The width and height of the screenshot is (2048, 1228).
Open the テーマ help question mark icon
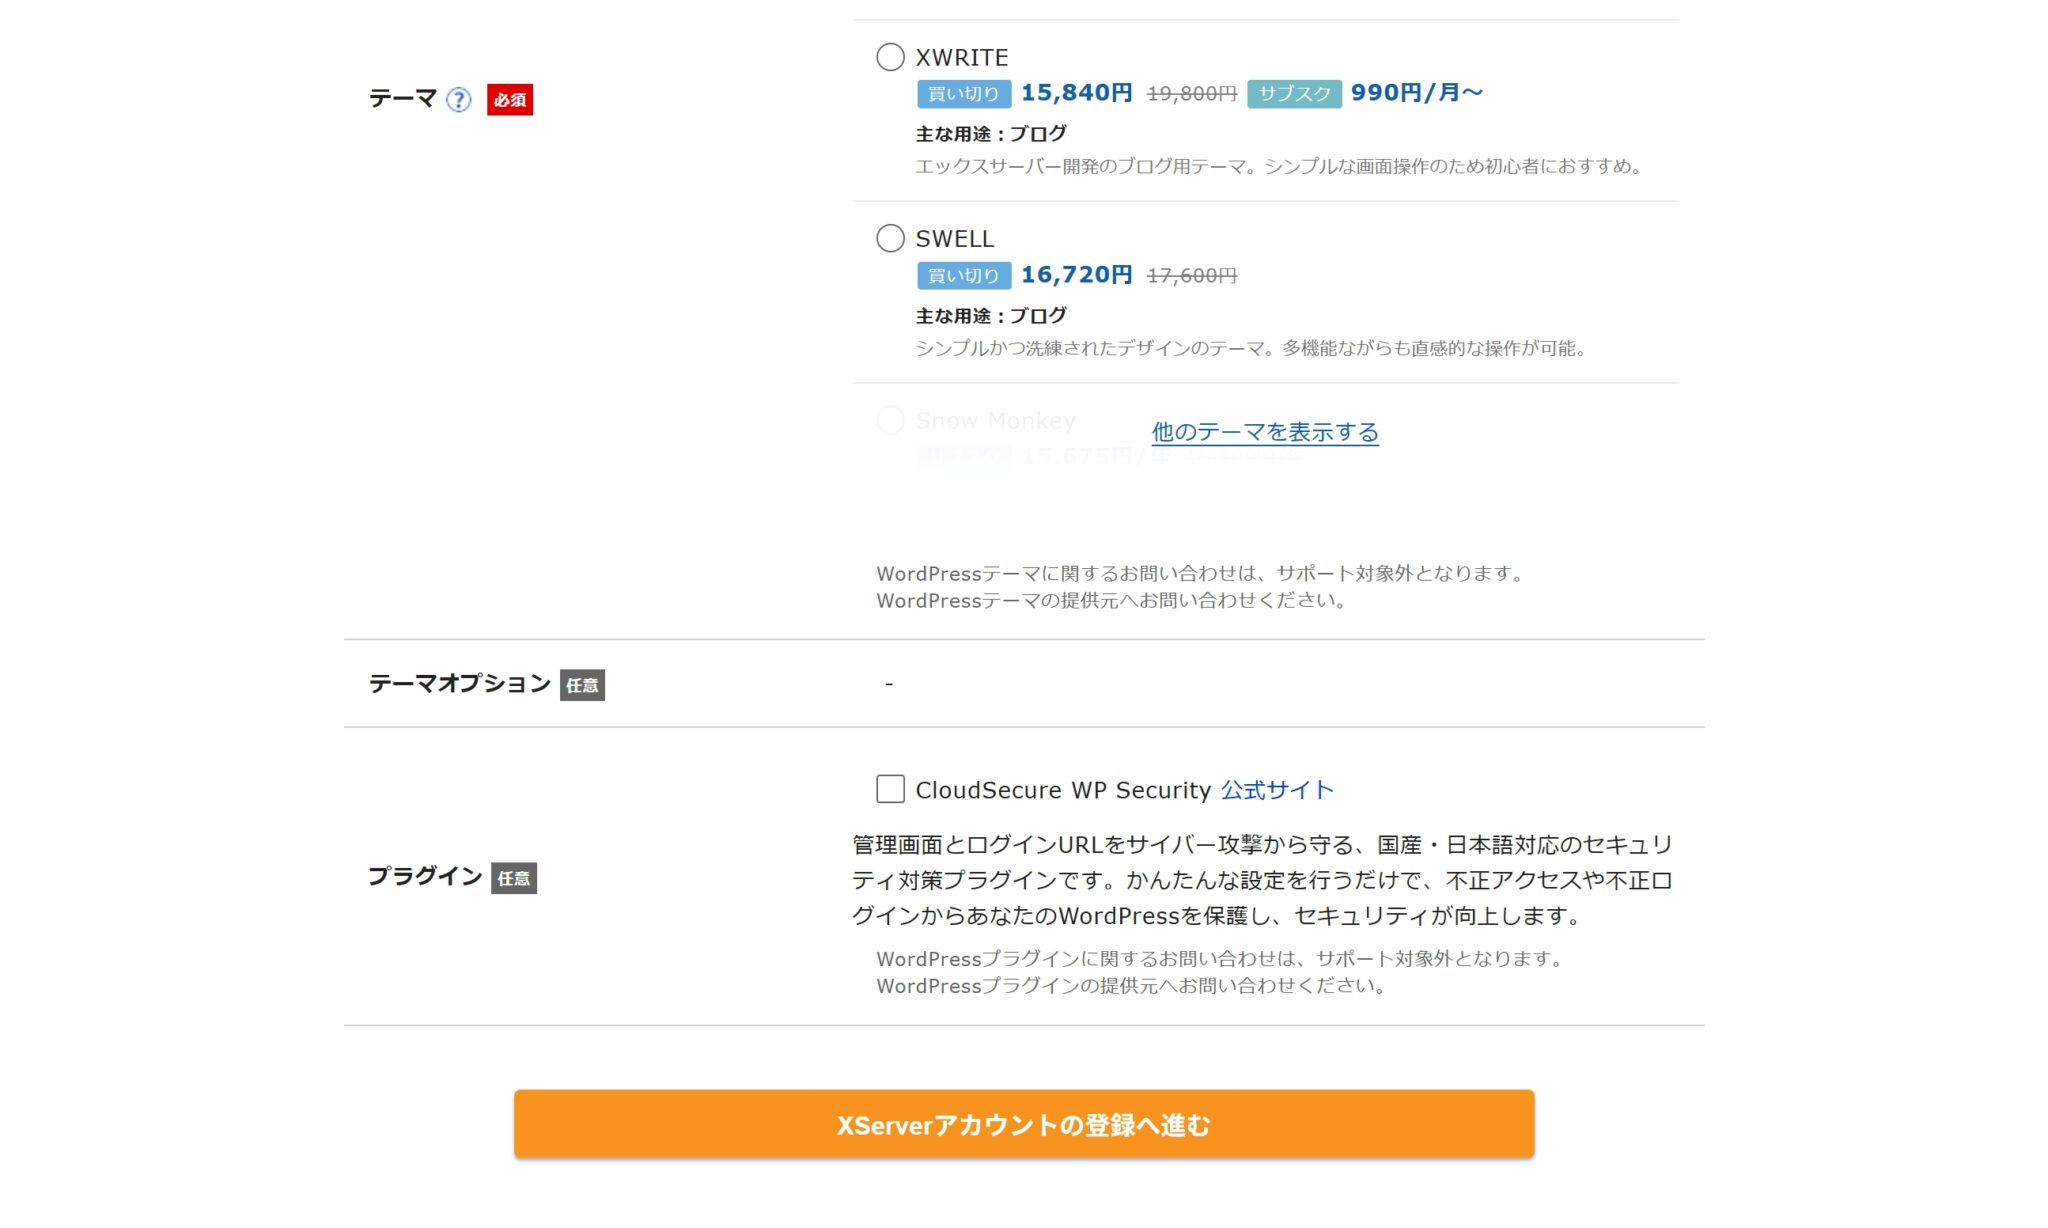tap(458, 99)
